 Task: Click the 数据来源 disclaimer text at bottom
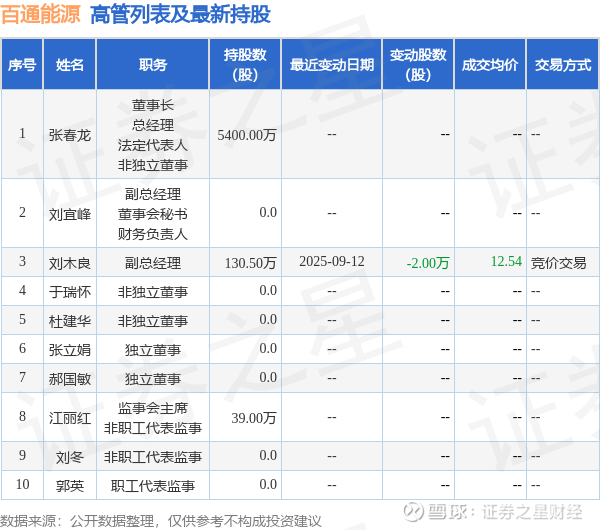(x=161, y=521)
